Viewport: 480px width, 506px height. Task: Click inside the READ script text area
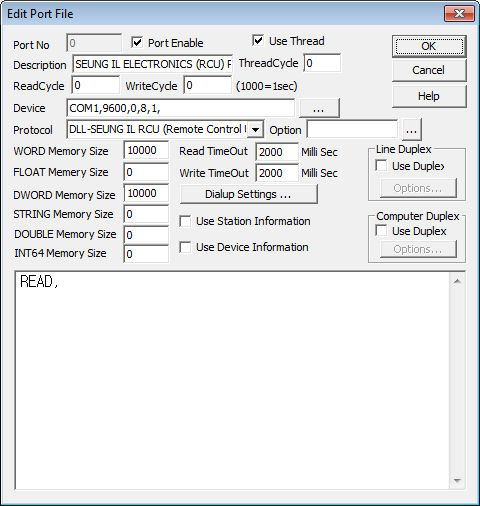click(232, 380)
